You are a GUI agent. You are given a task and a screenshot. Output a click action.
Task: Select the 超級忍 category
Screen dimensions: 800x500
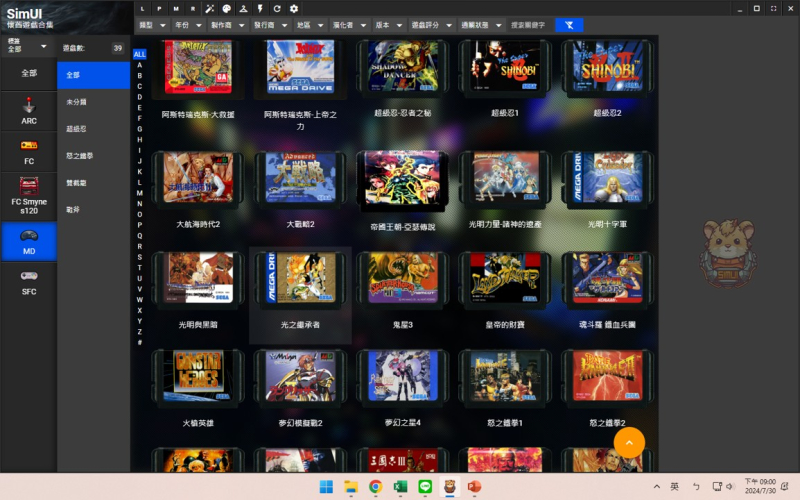93,129
